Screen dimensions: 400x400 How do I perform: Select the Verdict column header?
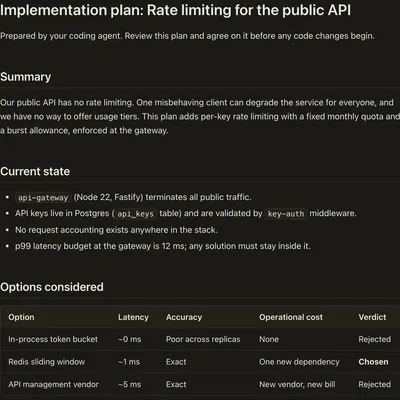point(372,317)
